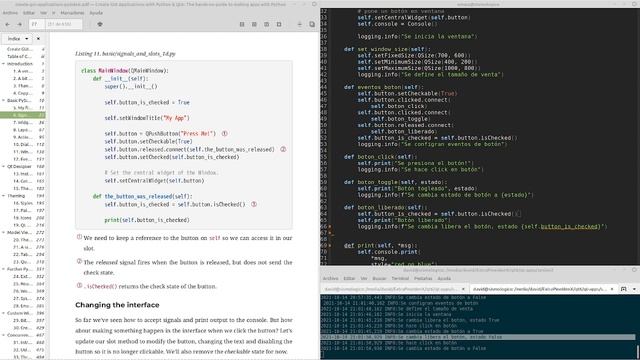The image size is (640, 360).
Task: Open the Ver menu in the terminal window
Action: (x=364, y=278)
